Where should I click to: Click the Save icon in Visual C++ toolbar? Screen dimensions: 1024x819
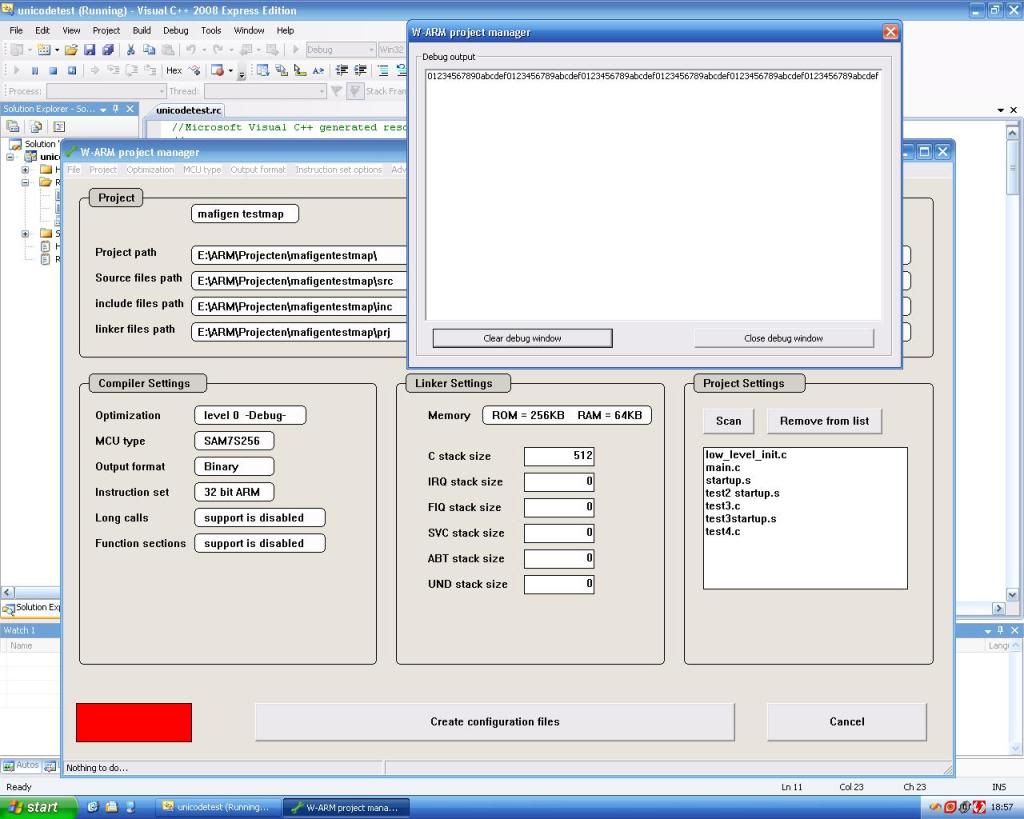pyautogui.click(x=89, y=50)
